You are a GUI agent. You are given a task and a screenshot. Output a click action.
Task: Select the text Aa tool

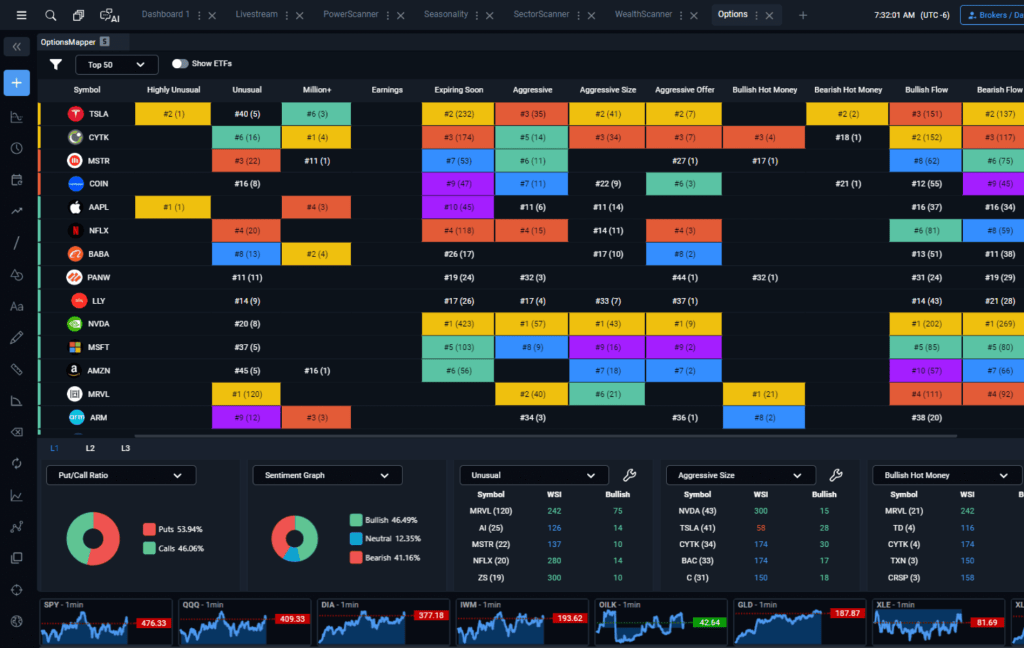[x=16, y=306]
